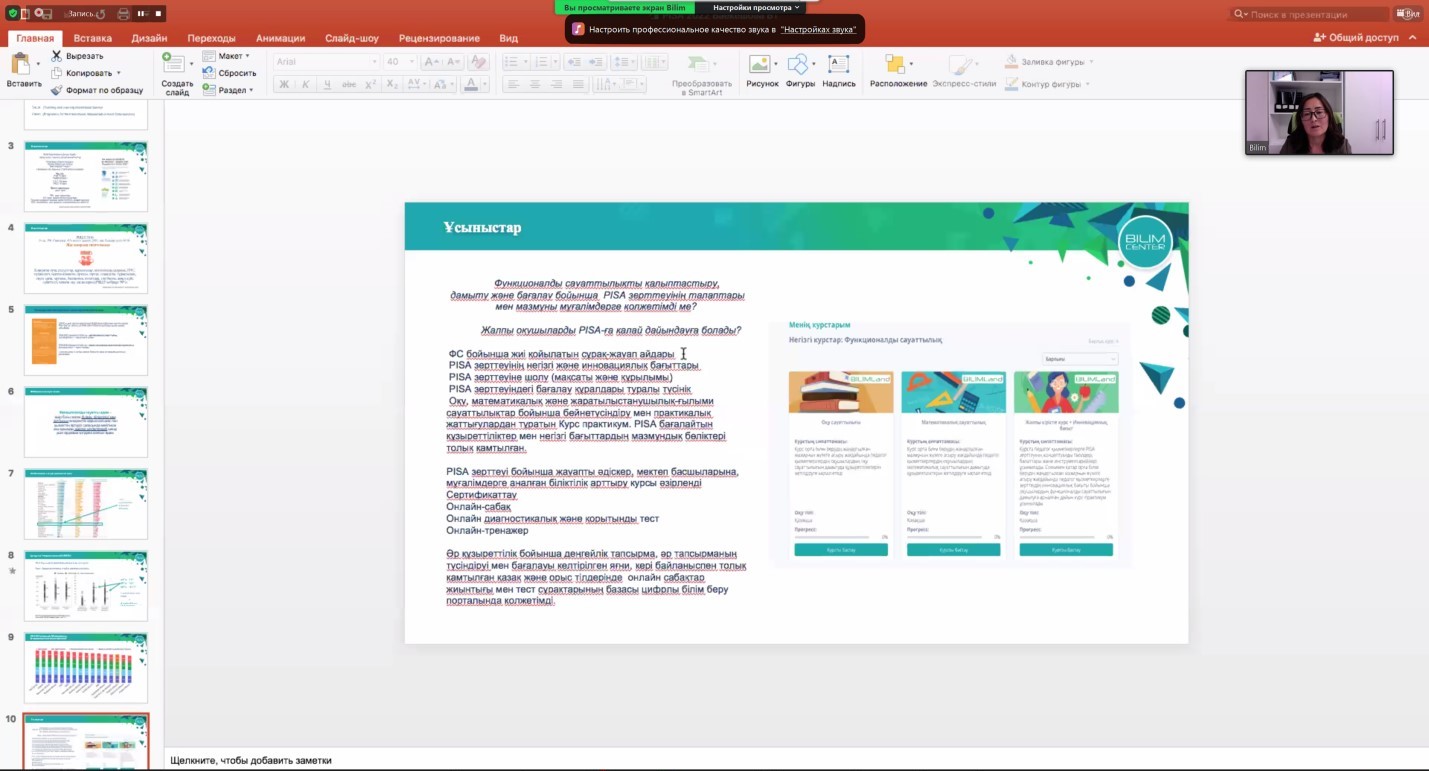Switch to the Слайд-шоу tab
The height and width of the screenshot is (771, 1429).
pos(351,38)
